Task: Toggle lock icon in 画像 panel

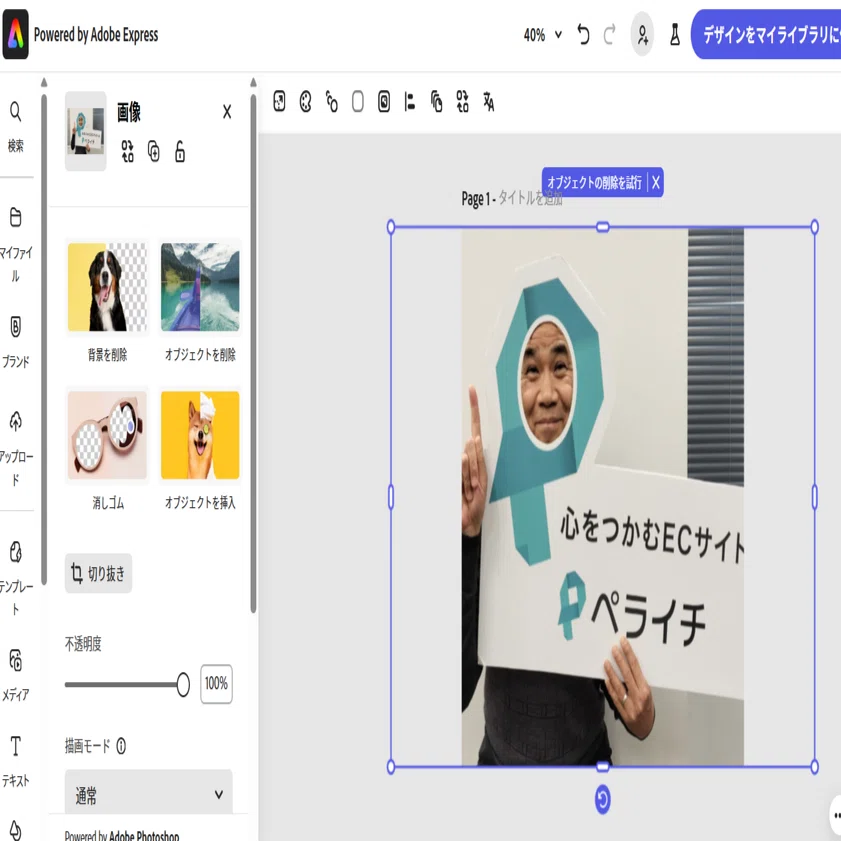Action: (x=180, y=151)
